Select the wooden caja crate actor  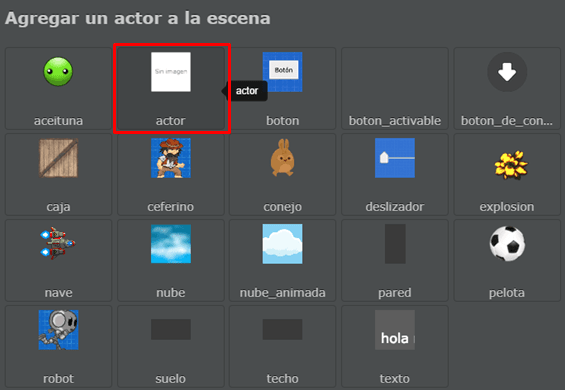click(58, 174)
